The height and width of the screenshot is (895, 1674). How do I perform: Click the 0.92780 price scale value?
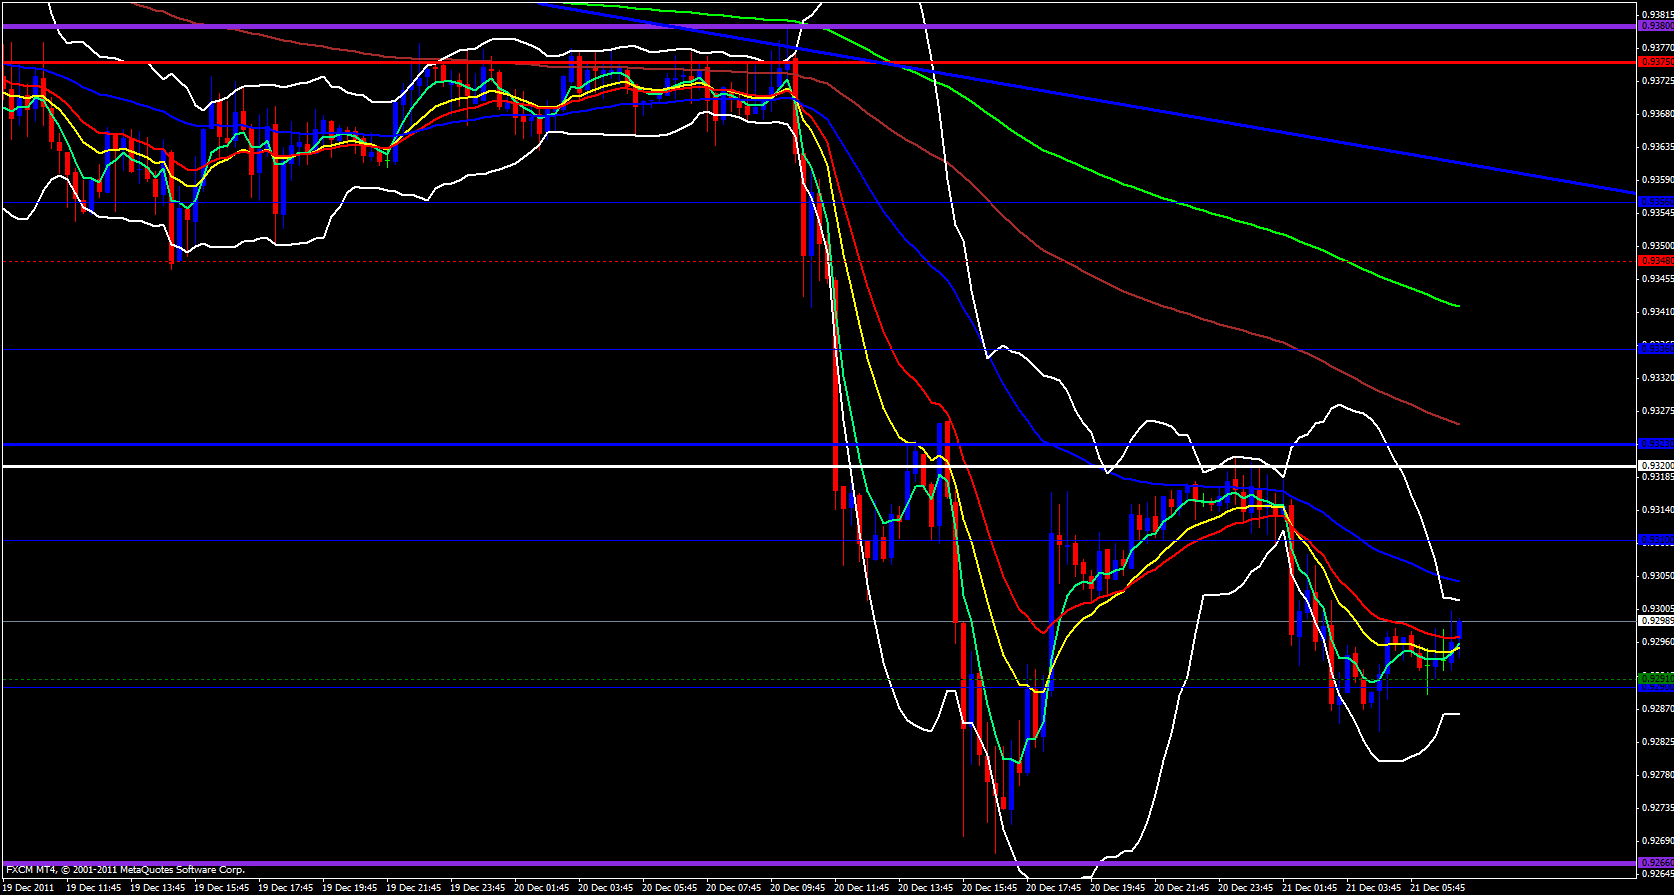pos(1655,774)
